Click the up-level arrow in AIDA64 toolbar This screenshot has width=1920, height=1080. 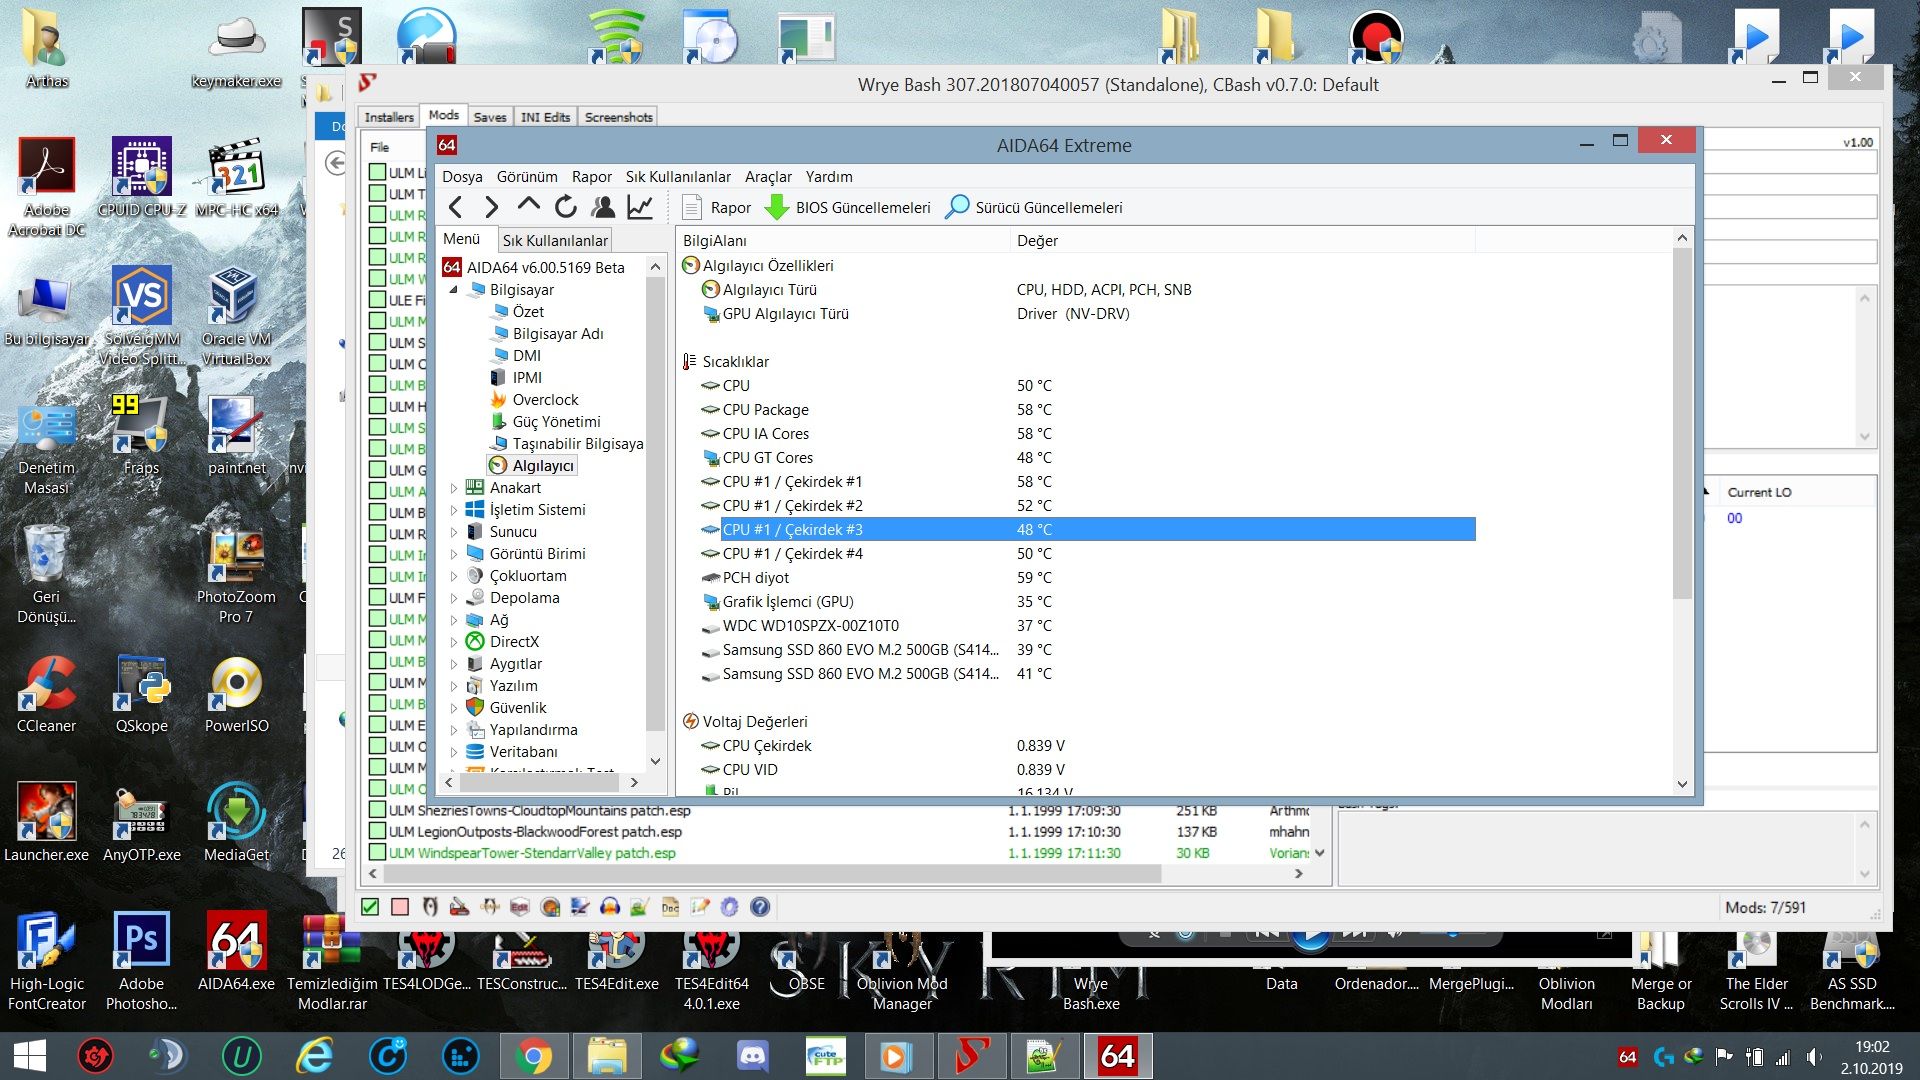tap(528, 206)
